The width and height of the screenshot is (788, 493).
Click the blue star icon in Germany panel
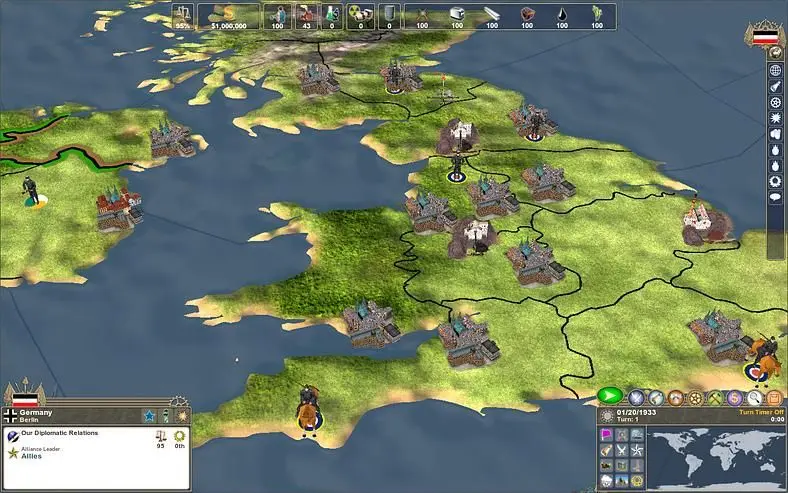click(149, 416)
